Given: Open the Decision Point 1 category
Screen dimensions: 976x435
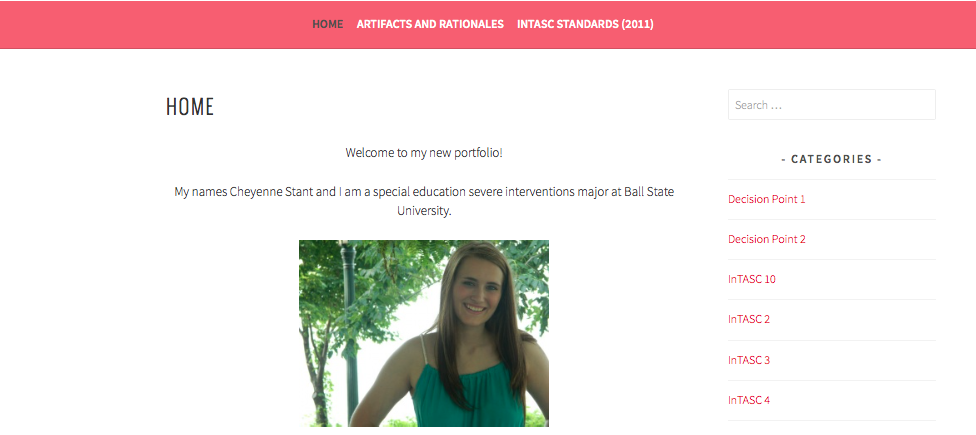Looking at the screenshot, I should [767, 199].
